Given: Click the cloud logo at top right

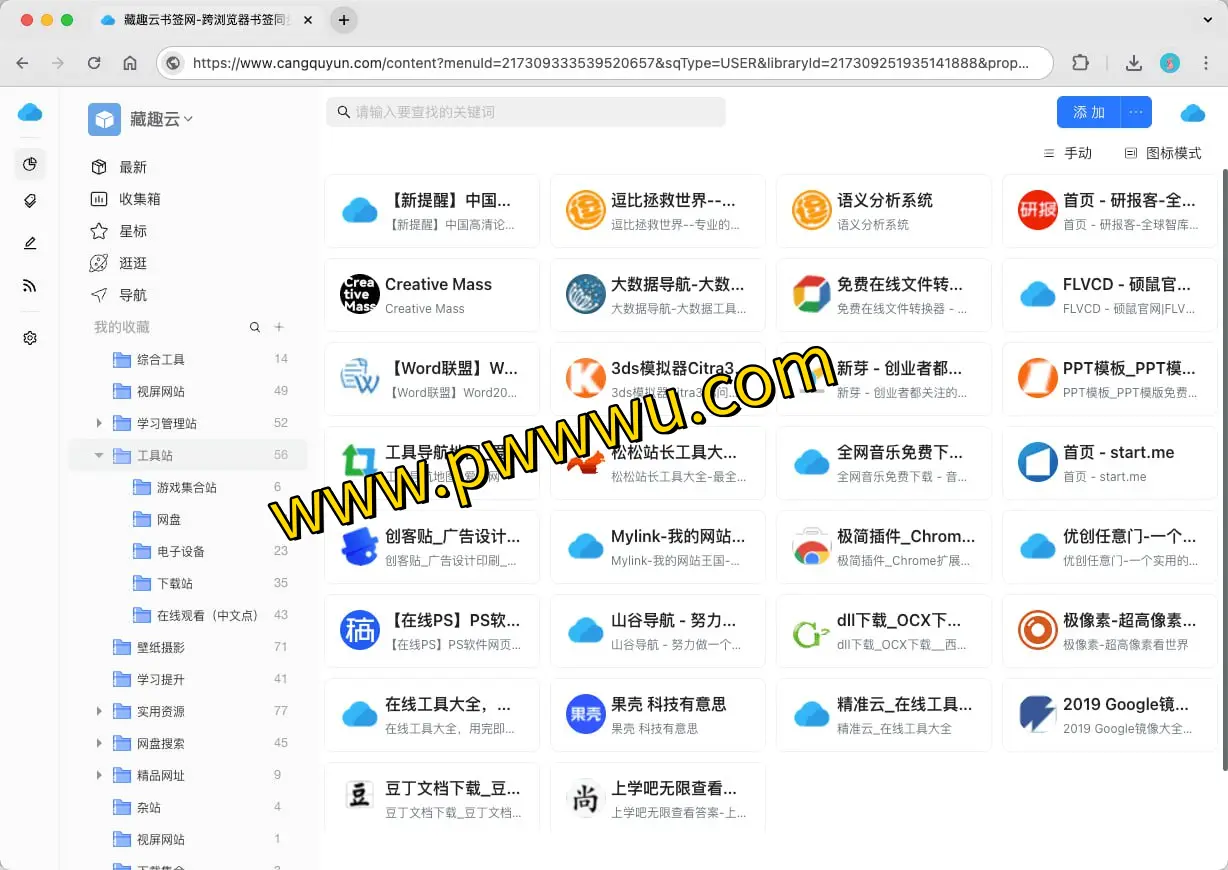Looking at the screenshot, I should (1193, 112).
